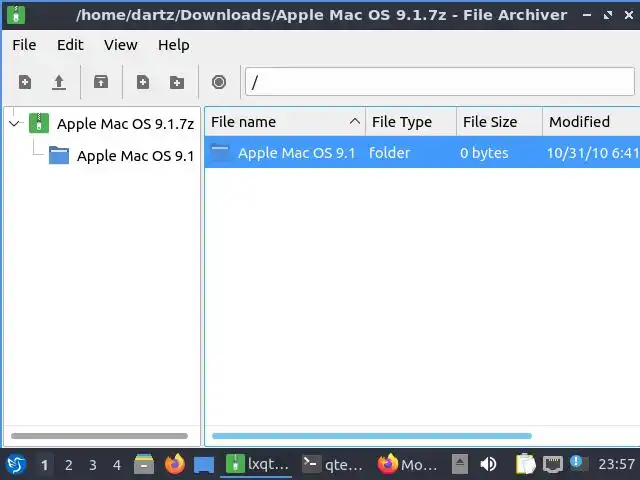640x480 pixels.
Task: Open the Help menu
Action: coord(174,45)
